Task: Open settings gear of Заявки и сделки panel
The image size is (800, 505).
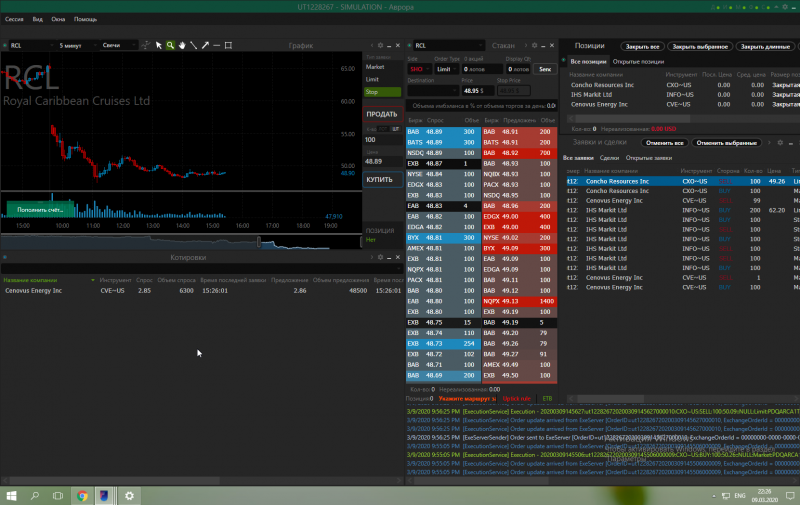Action: 780,143
